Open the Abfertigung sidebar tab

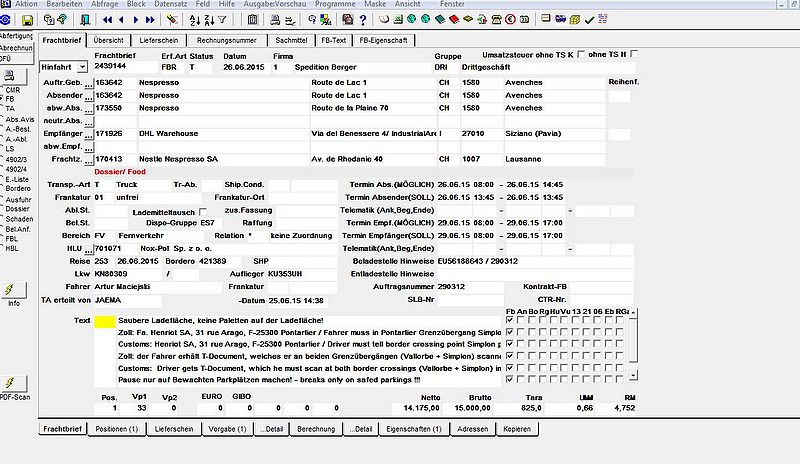tap(16, 36)
